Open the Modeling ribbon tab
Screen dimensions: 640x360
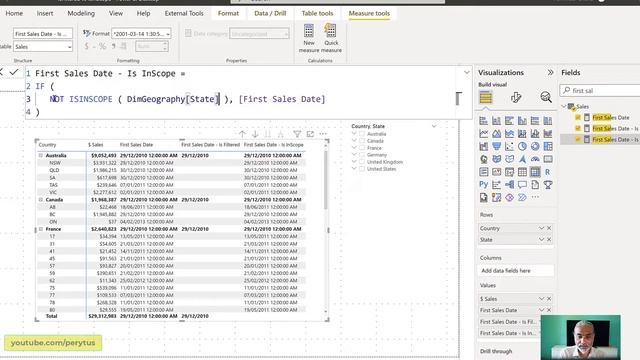point(81,13)
